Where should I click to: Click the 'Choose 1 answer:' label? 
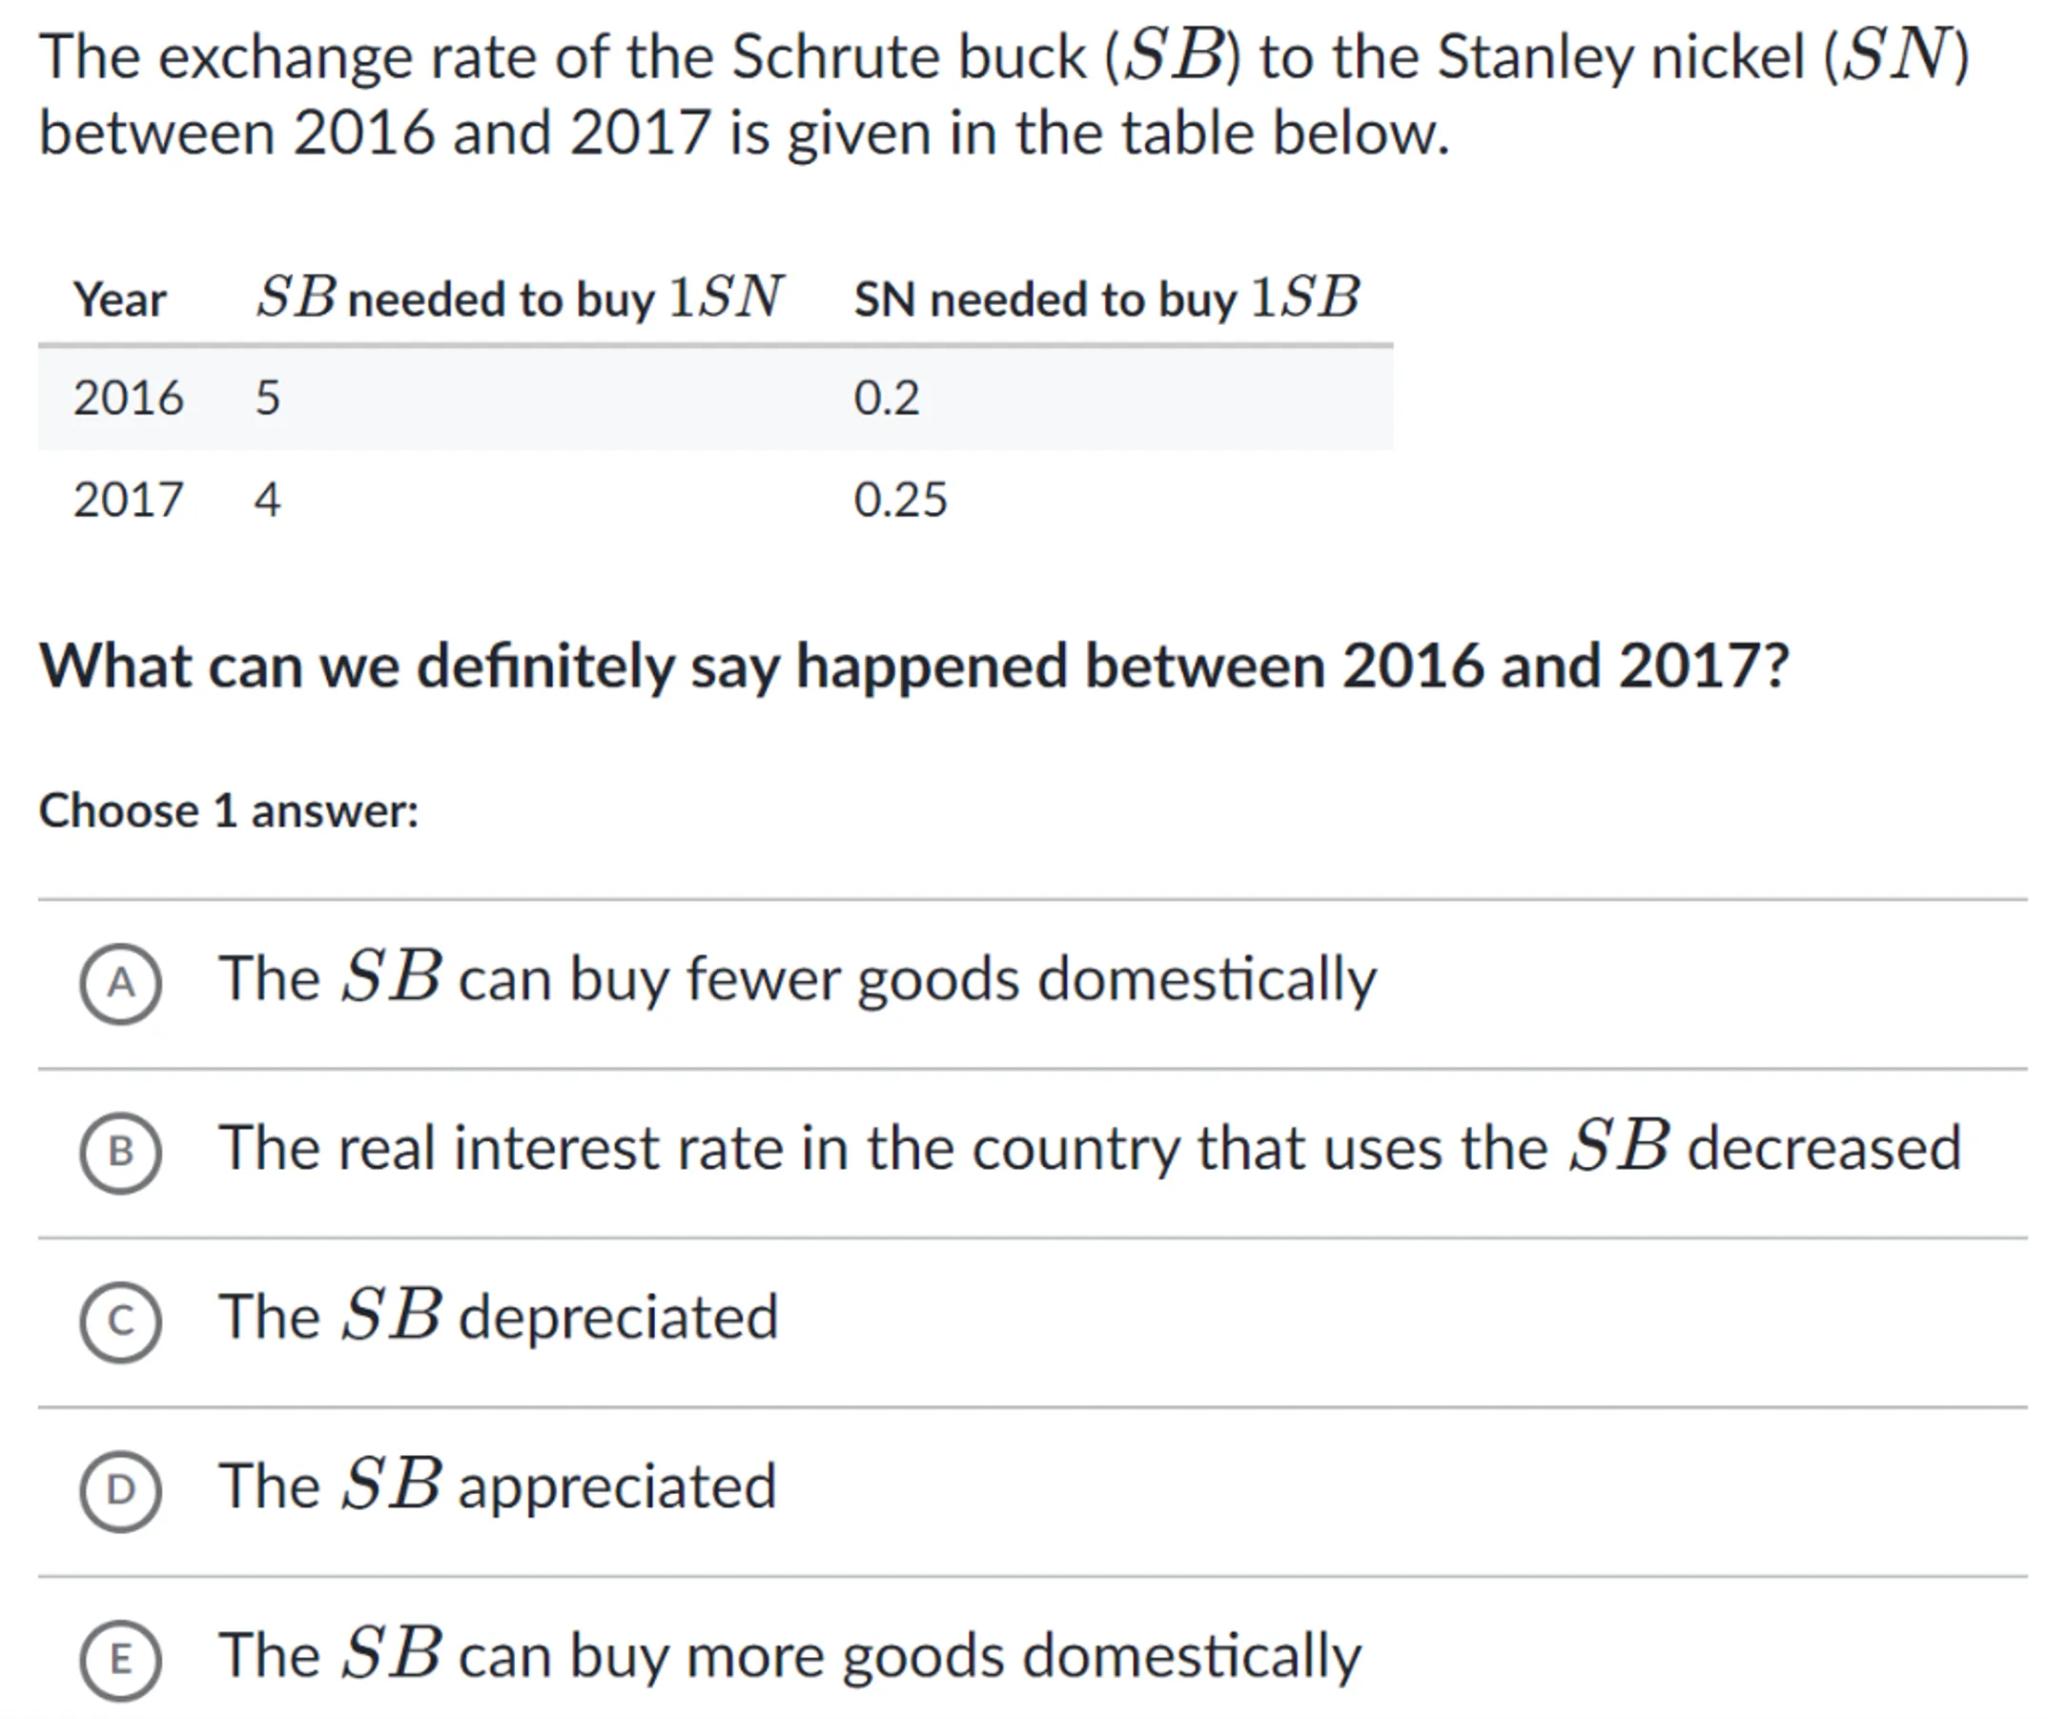228,810
